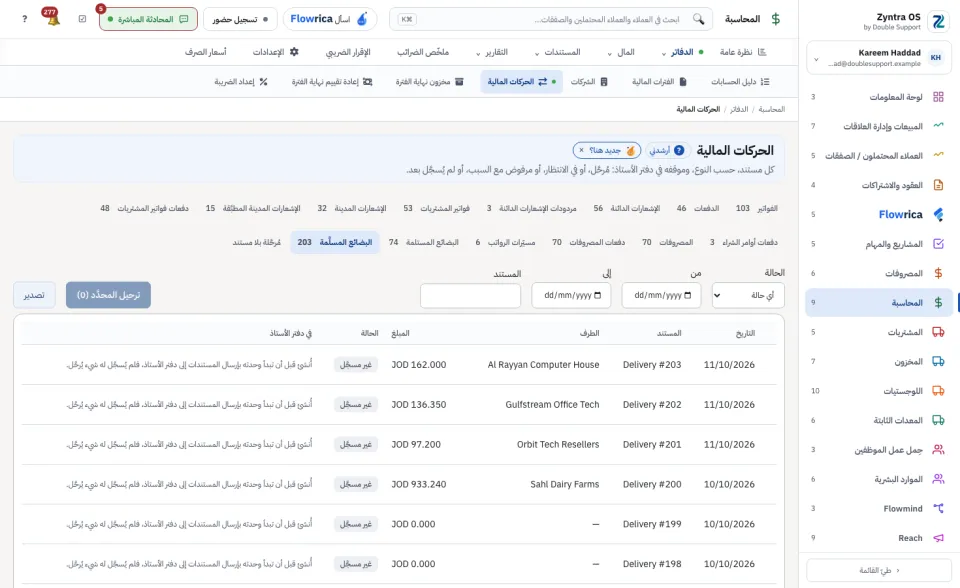Click the الشركات building icon
Viewport: 960px width, 588px height.
click(x=604, y=81)
